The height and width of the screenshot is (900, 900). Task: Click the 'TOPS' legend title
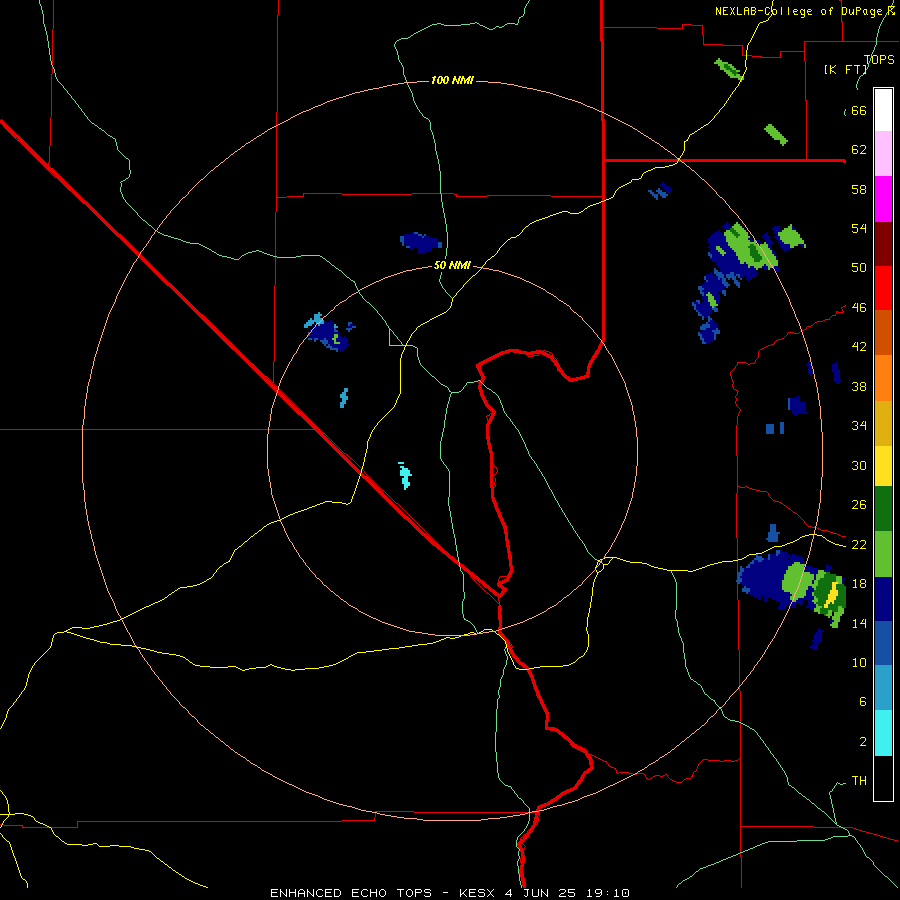(x=879, y=59)
